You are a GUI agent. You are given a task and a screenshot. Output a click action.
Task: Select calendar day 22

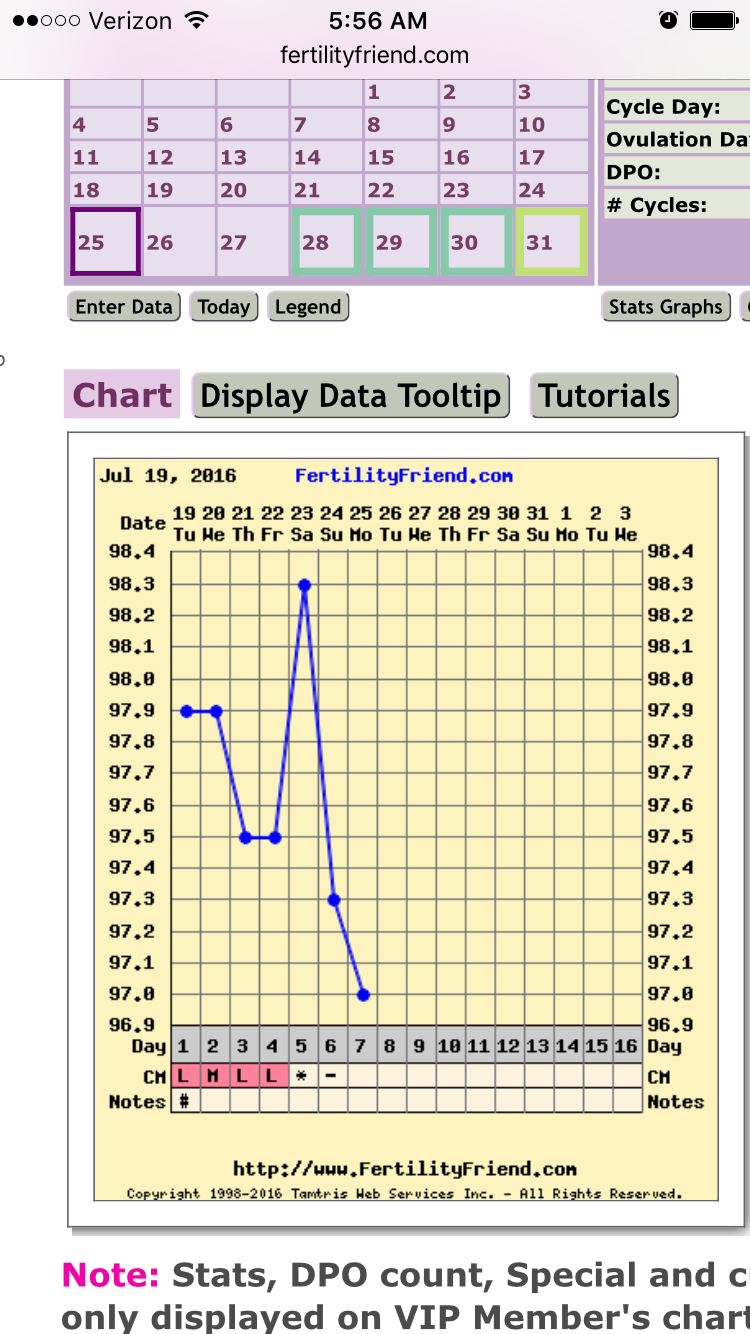(400, 190)
